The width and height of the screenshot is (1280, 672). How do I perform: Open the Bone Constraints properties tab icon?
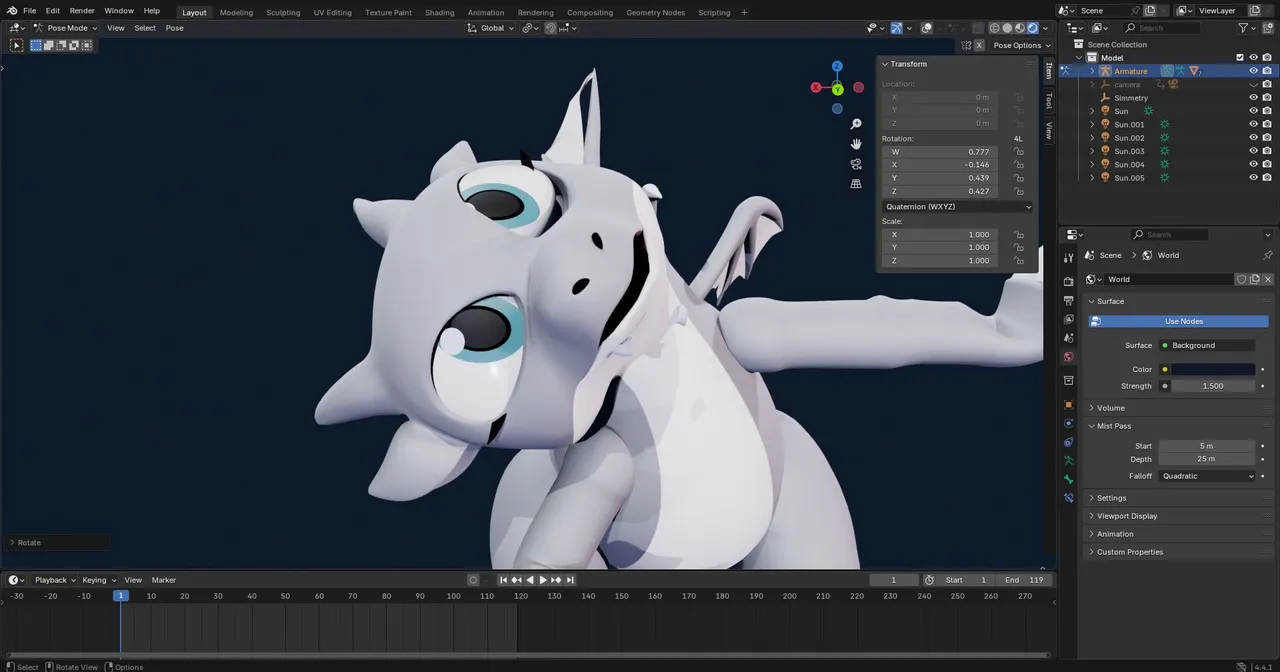(x=1068, y=497)
